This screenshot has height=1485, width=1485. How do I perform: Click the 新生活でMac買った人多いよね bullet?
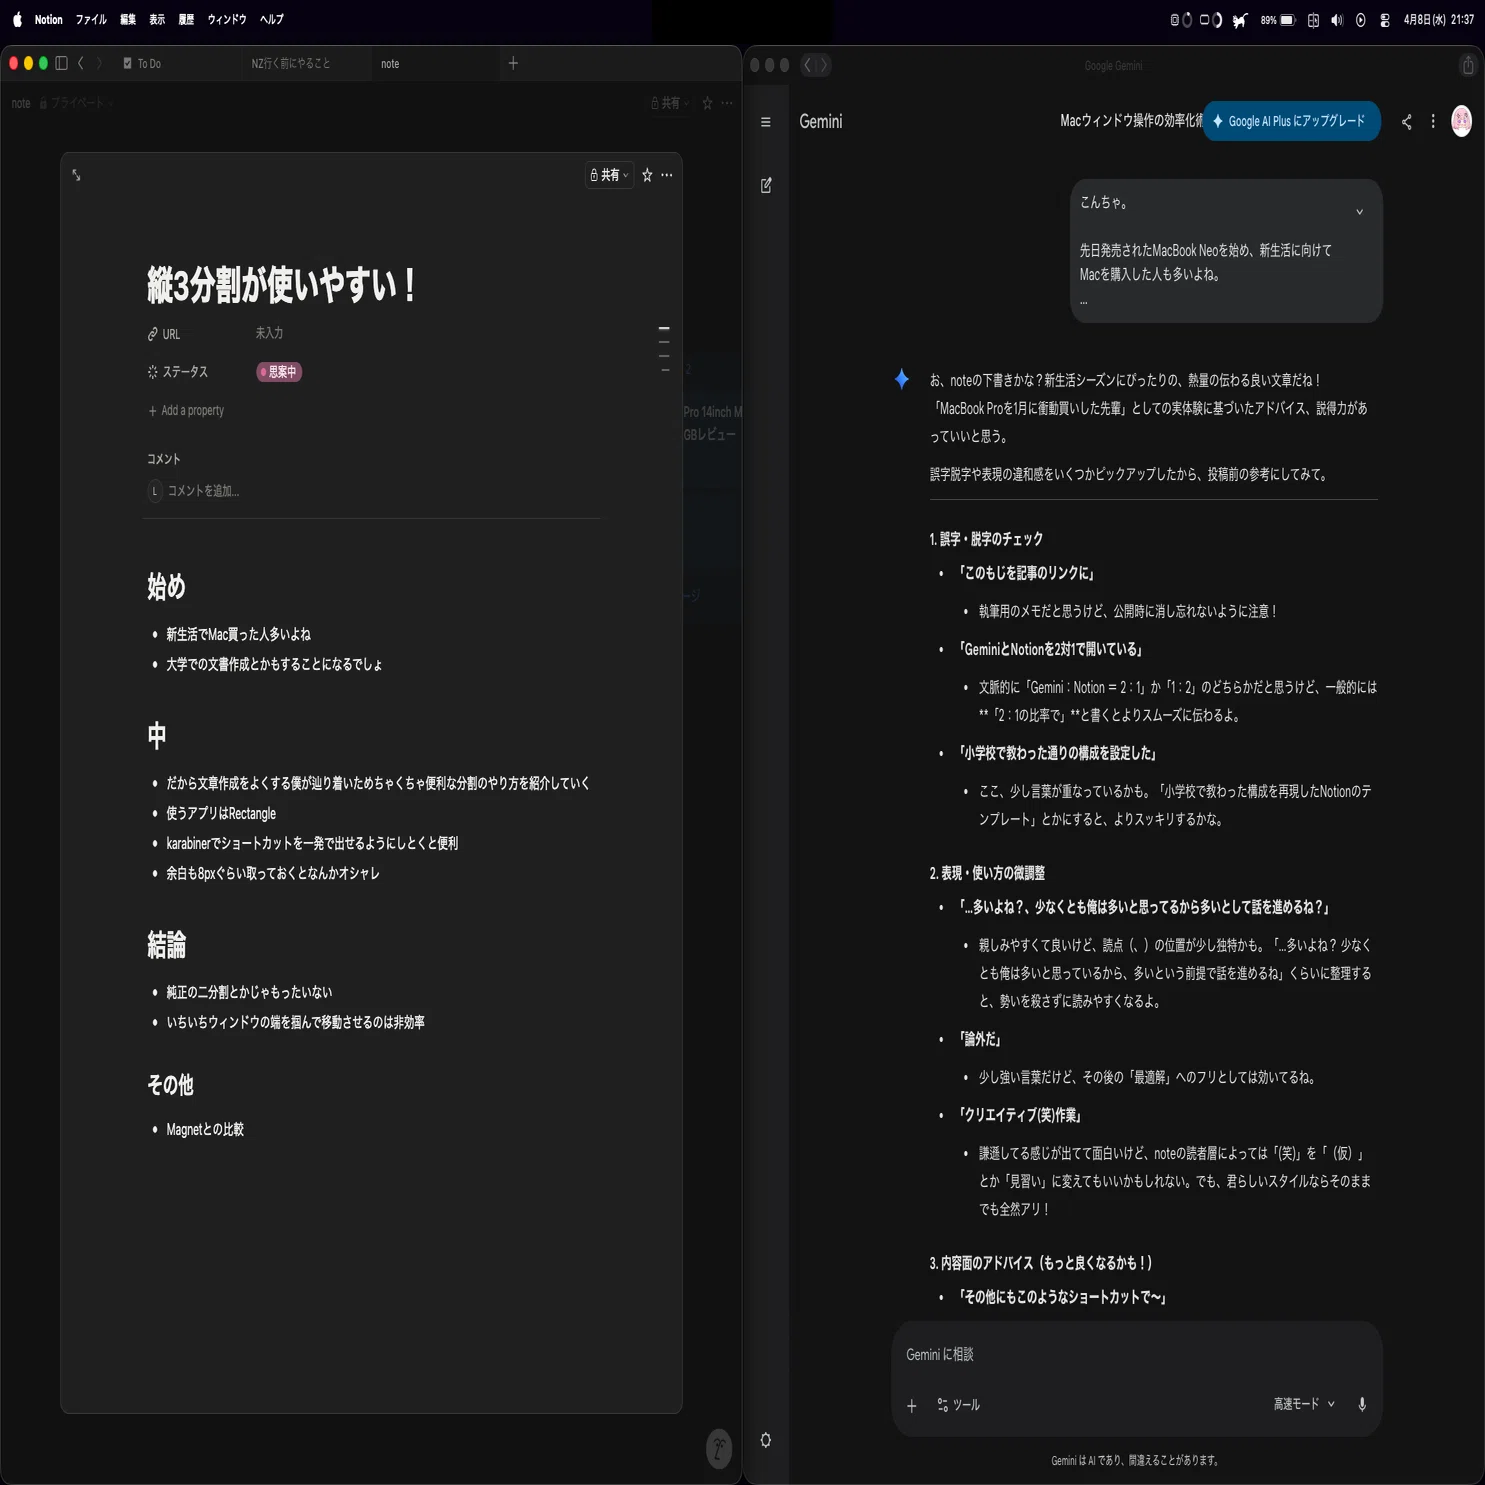238,634
